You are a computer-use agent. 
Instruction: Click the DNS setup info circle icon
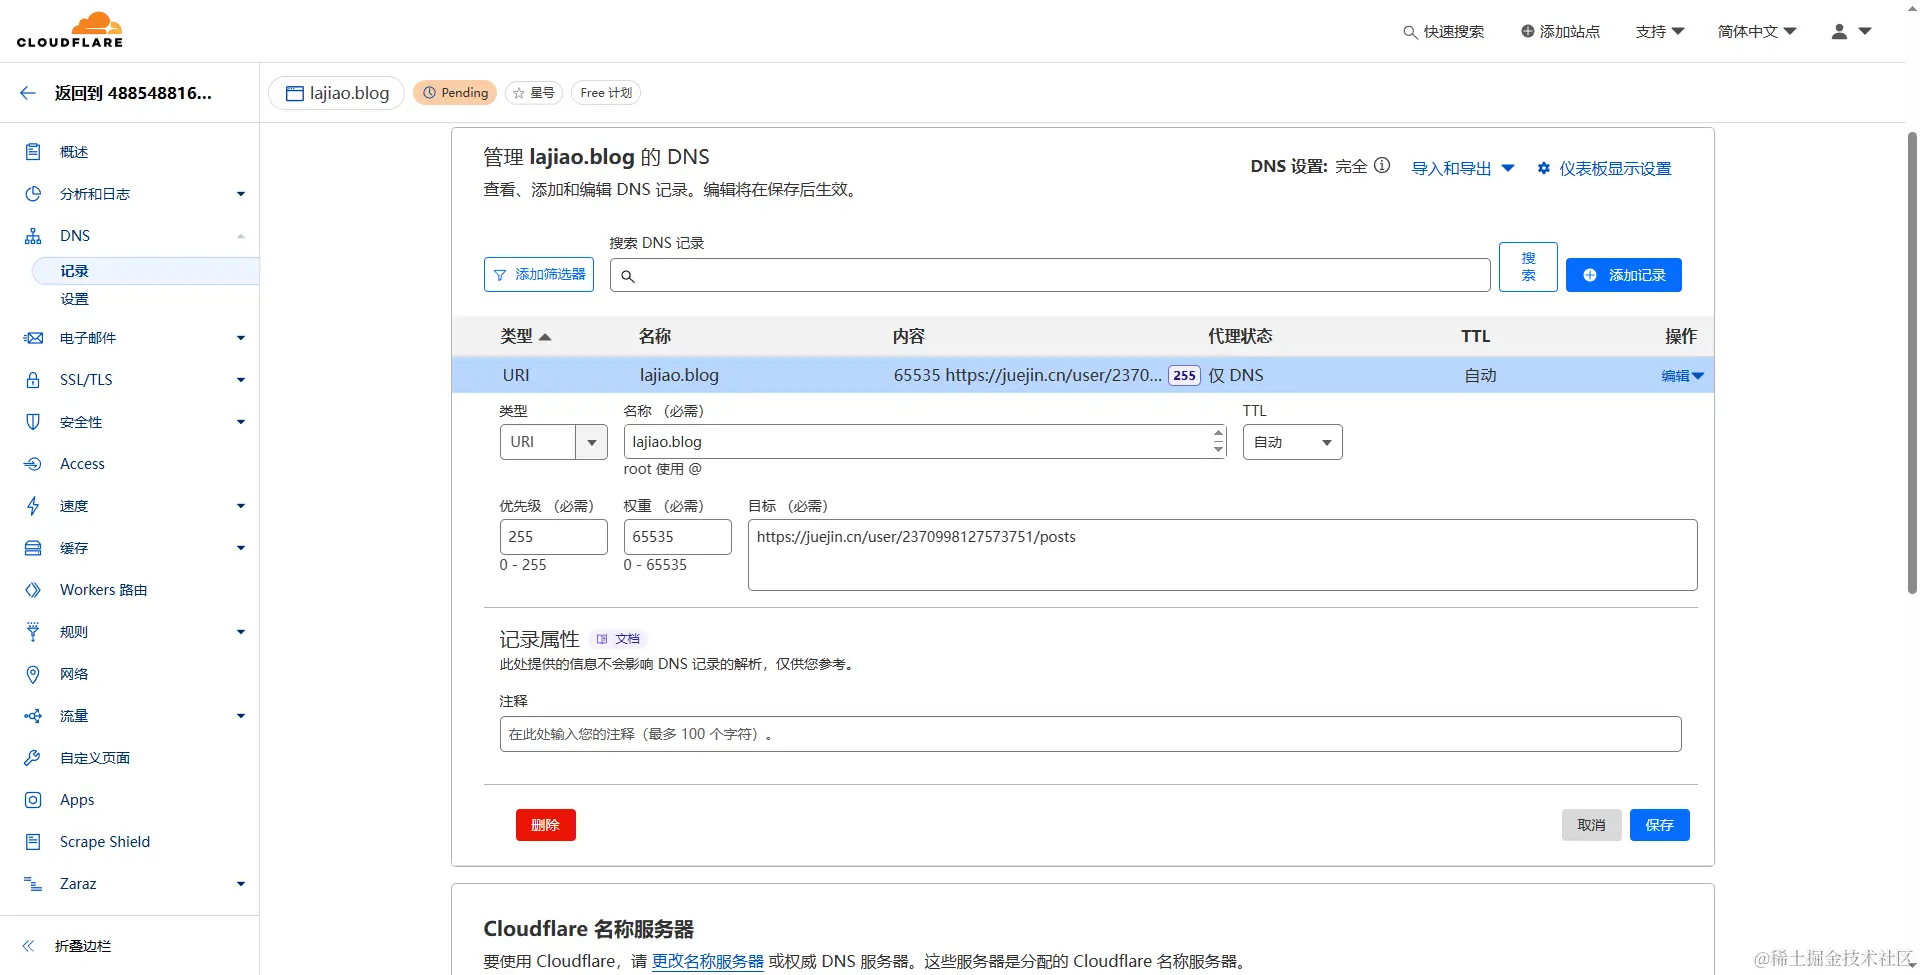(1382, 166)
